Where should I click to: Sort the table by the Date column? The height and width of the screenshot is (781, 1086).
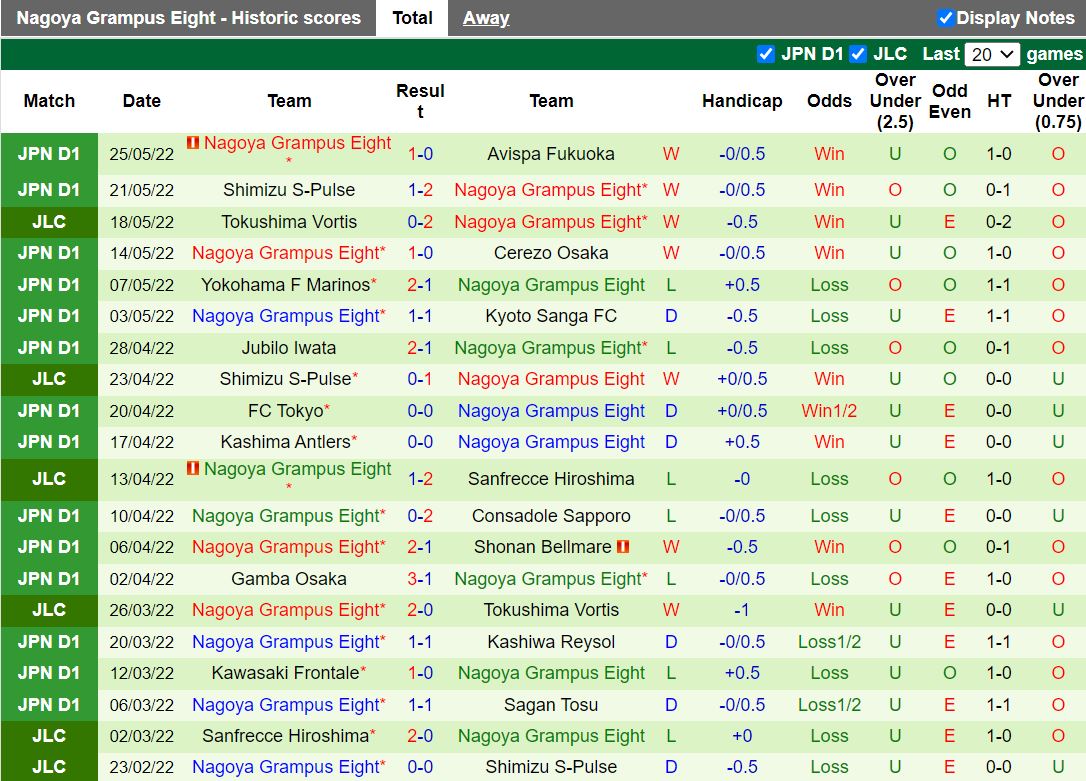click(141, 101)
